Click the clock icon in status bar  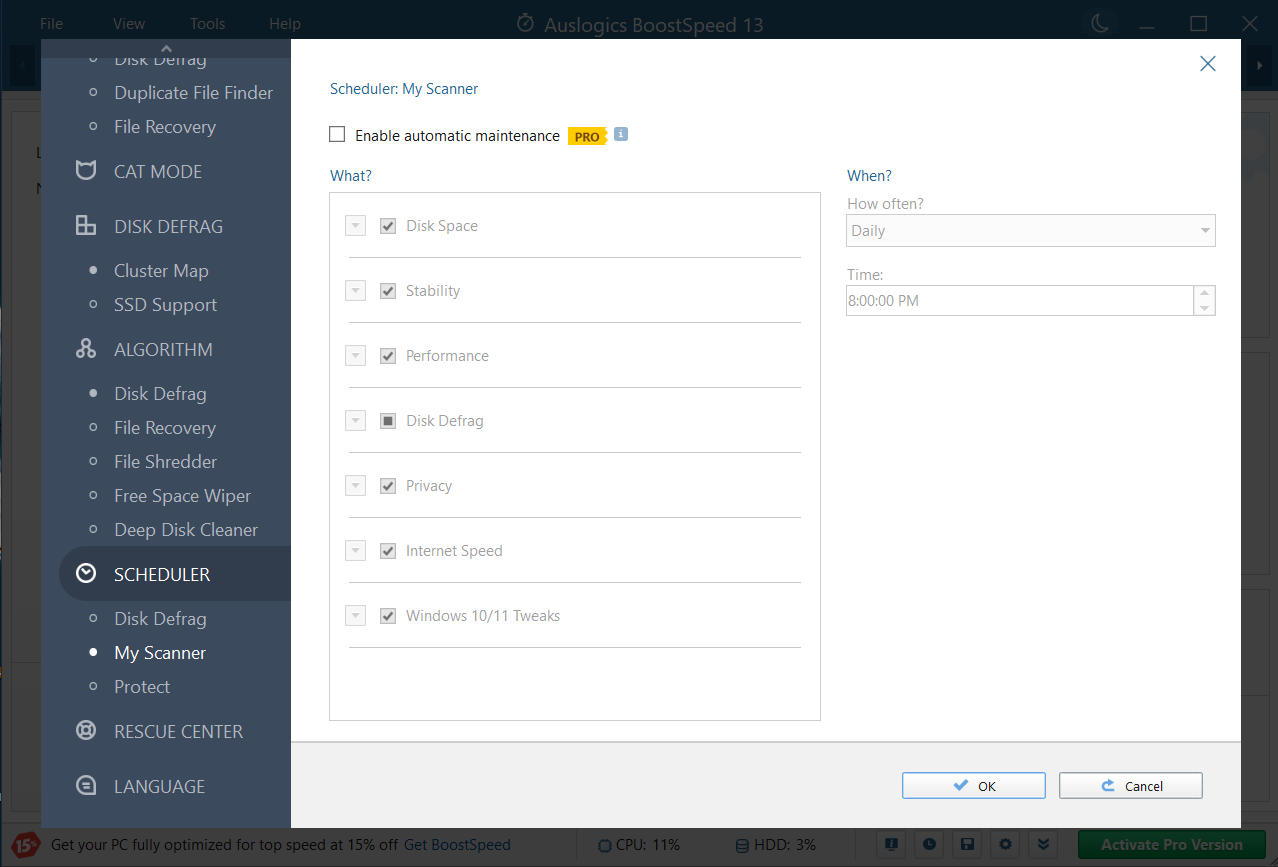pyautogui.click(x=928, y=844)
